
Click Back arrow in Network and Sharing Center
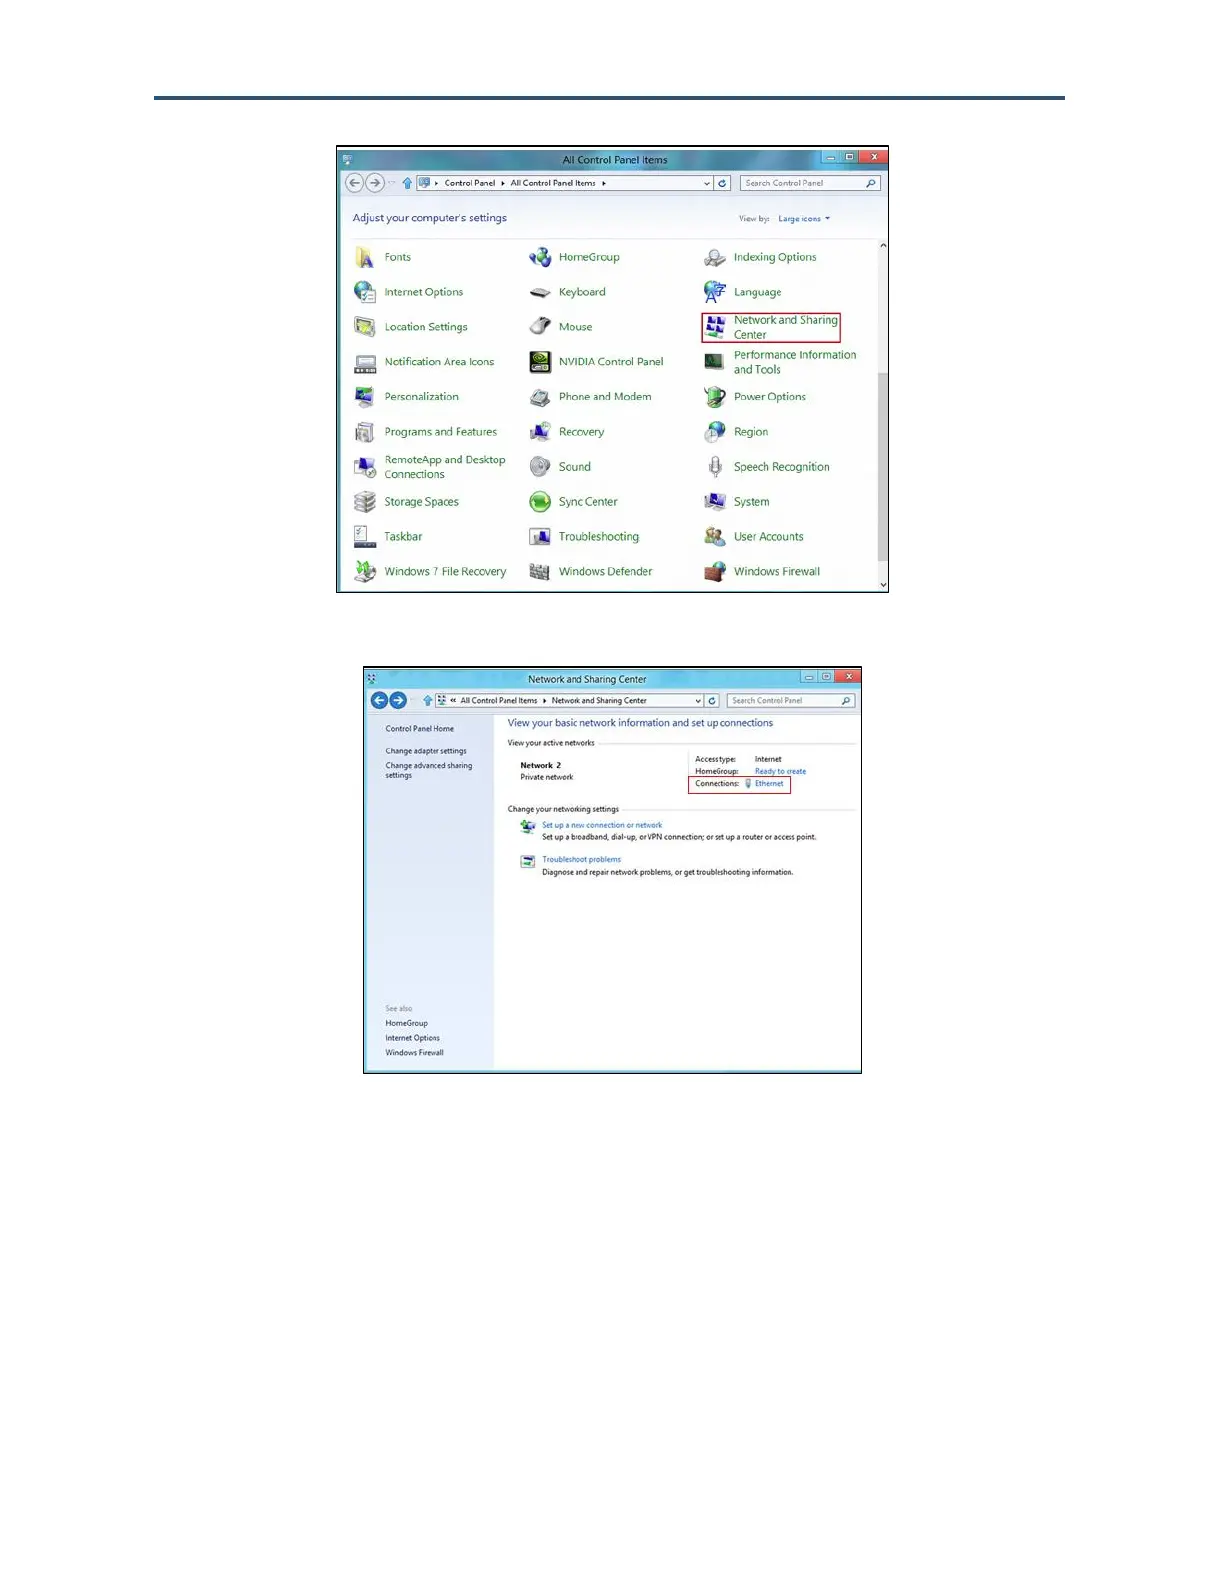coord(379,700)
